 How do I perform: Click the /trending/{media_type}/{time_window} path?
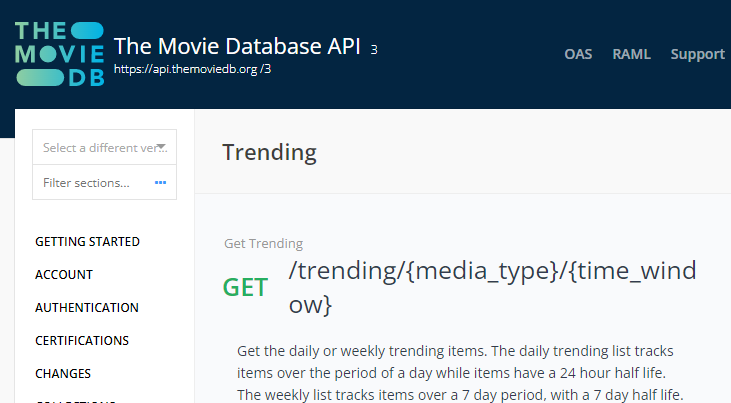tap(492, 288)
